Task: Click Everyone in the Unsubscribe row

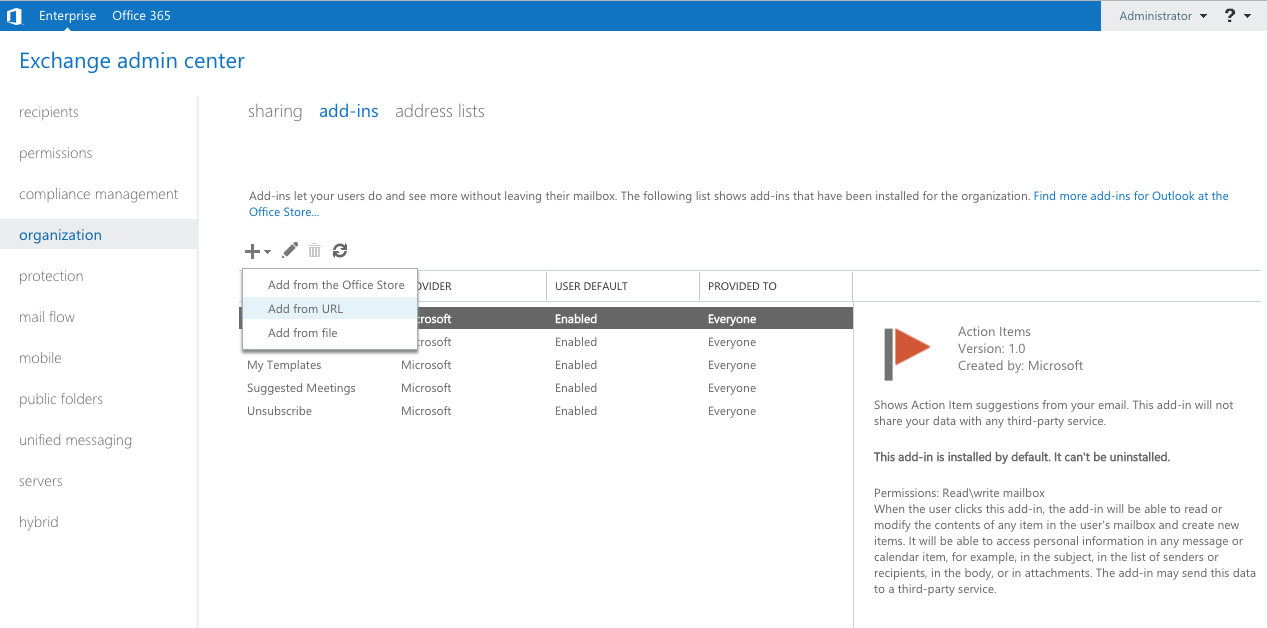Action: tap(732, 411)
